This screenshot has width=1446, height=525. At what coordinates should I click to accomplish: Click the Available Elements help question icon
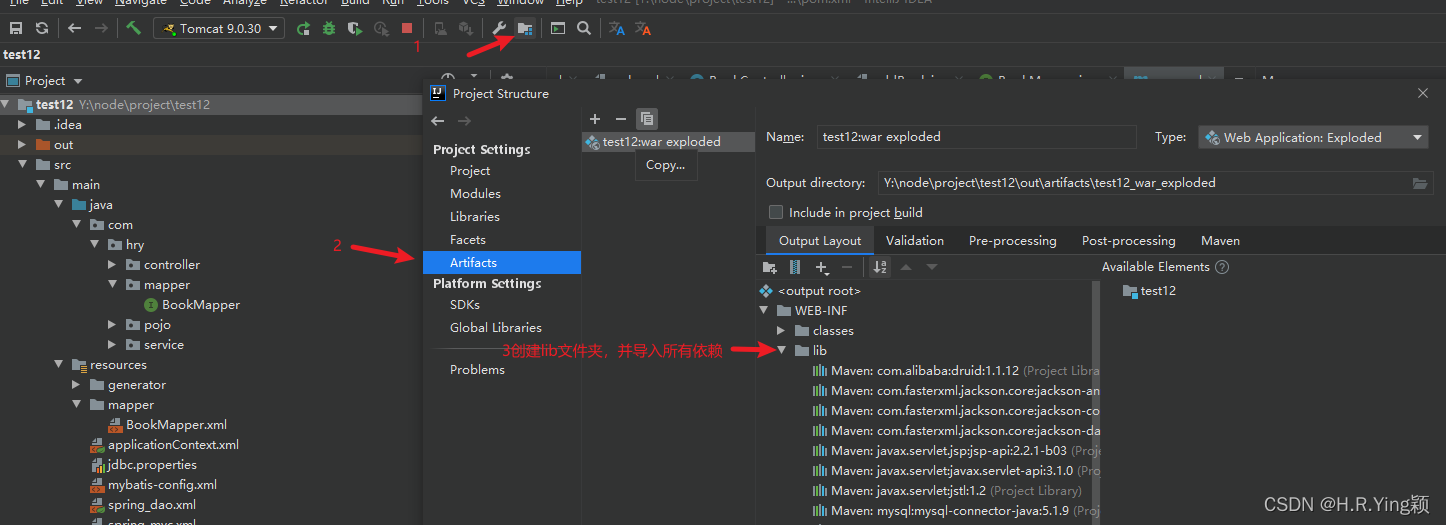pos(1221,267)
